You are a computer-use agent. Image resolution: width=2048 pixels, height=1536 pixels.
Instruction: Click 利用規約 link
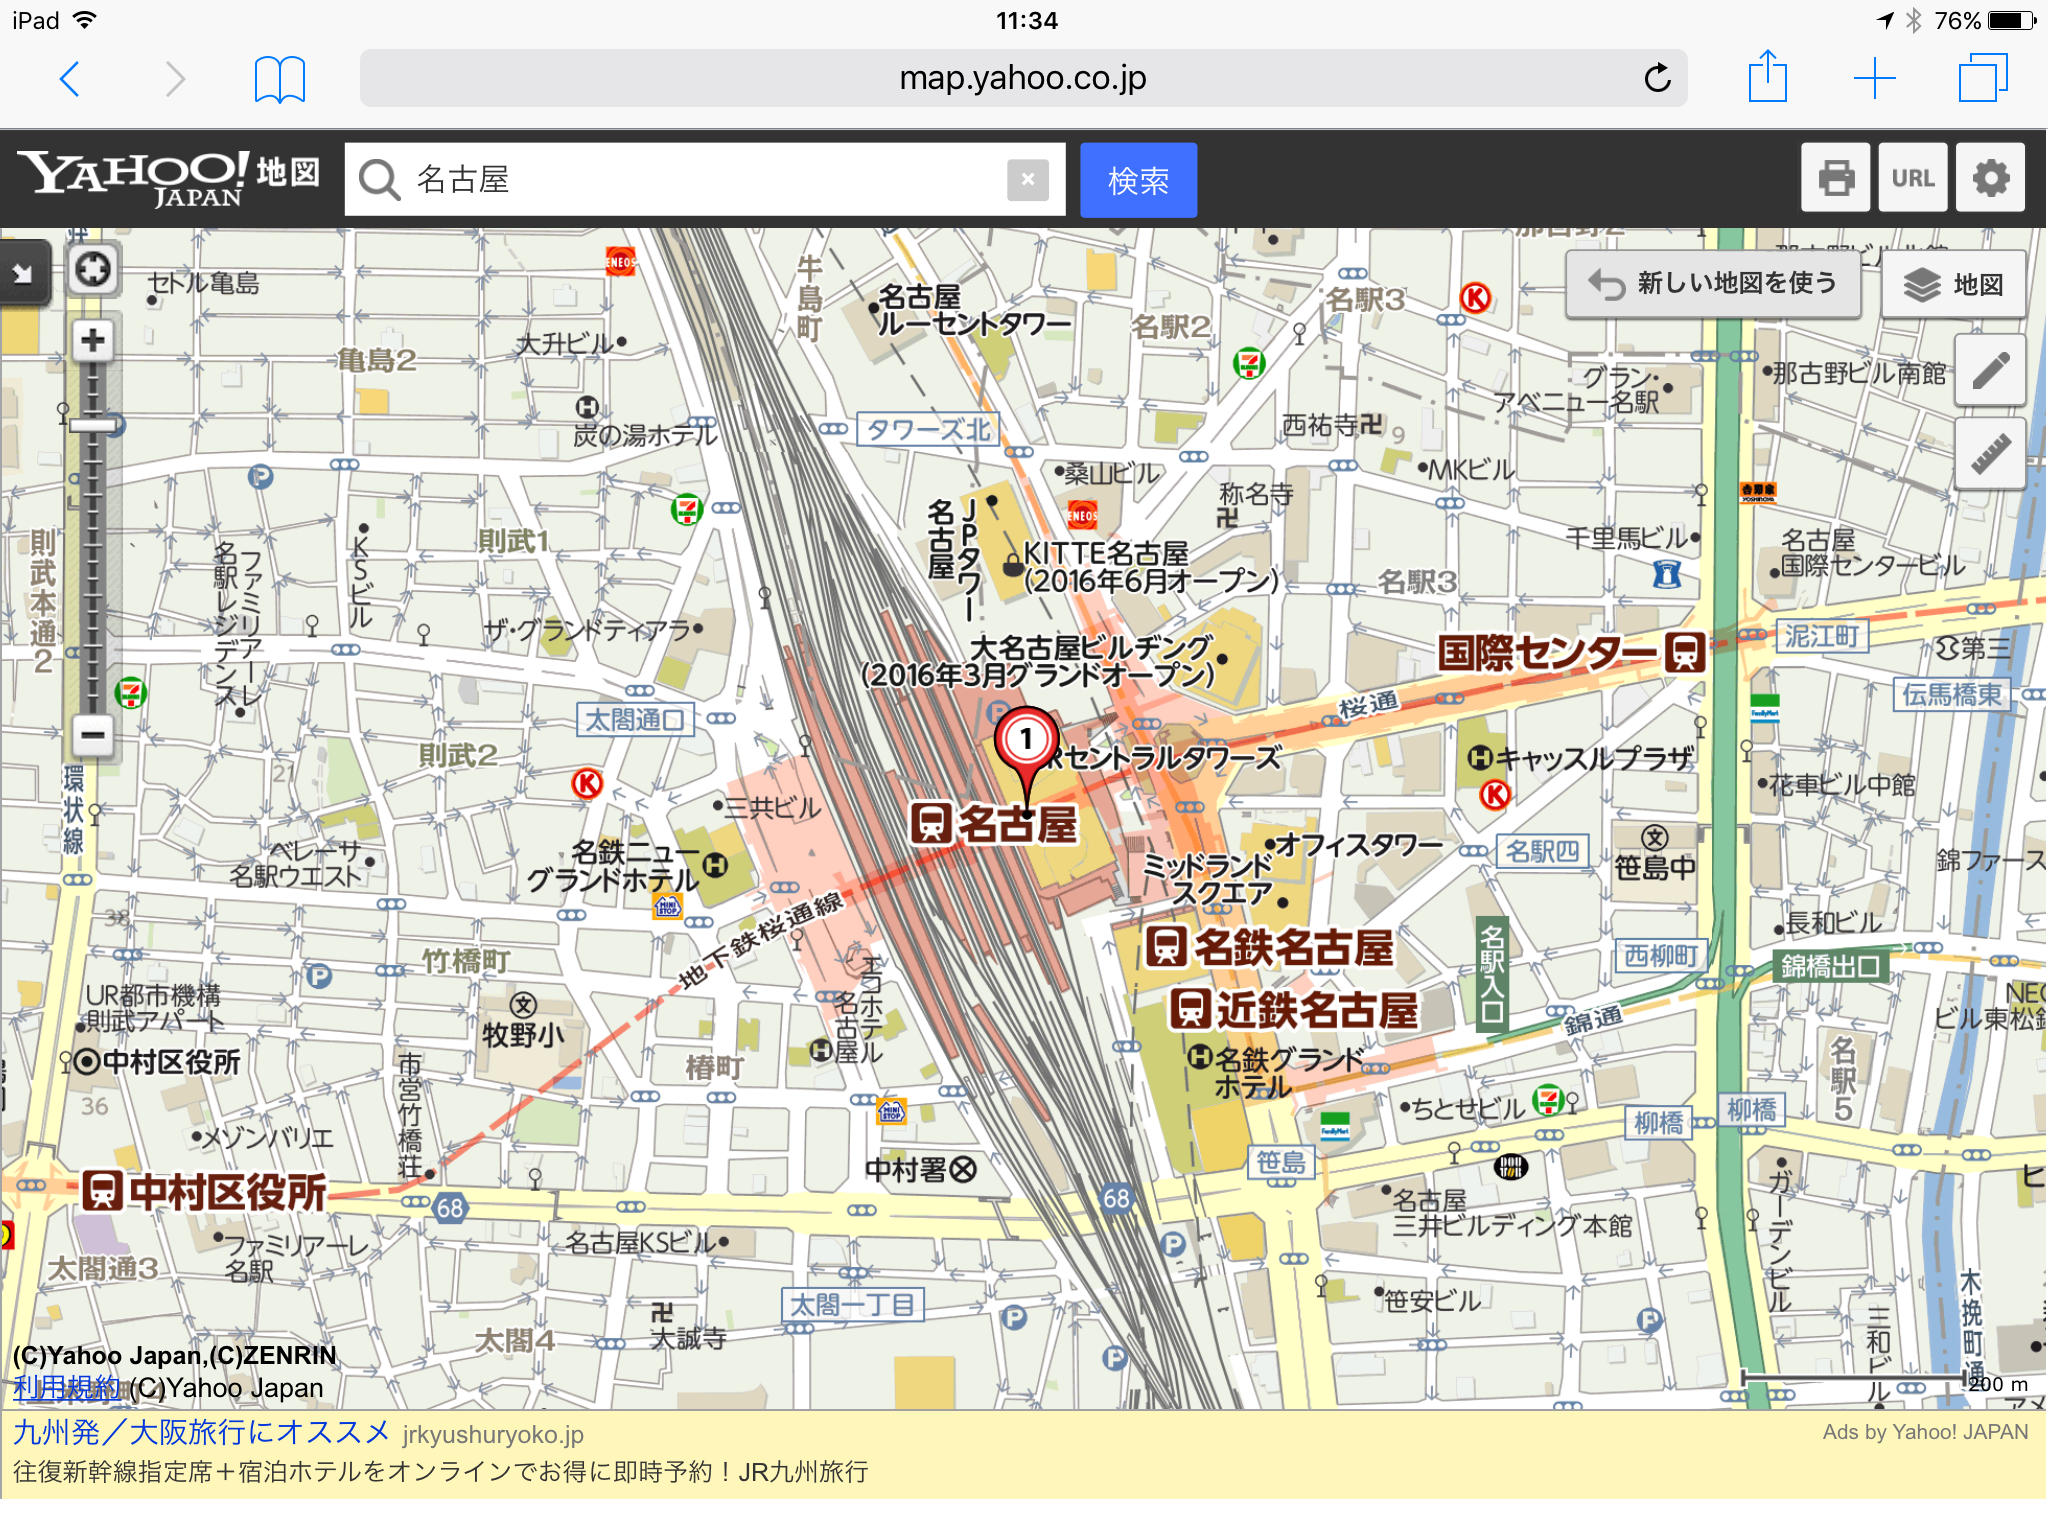tap(66, 1388)
